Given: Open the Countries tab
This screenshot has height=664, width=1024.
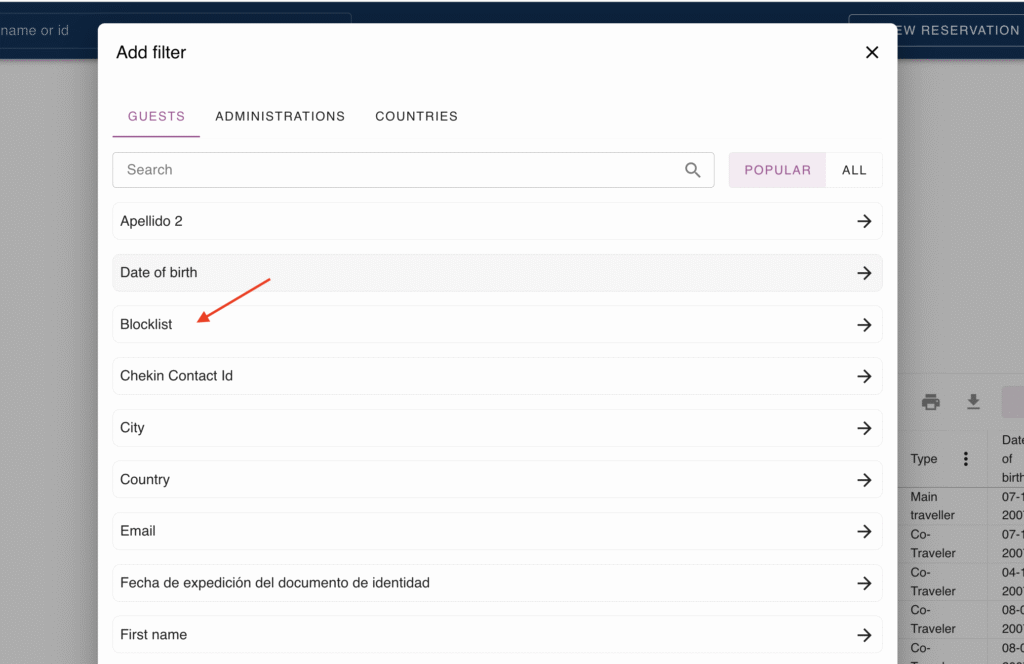Looking at the screenshot, I should pyautogui.click(x=416, y=116).
